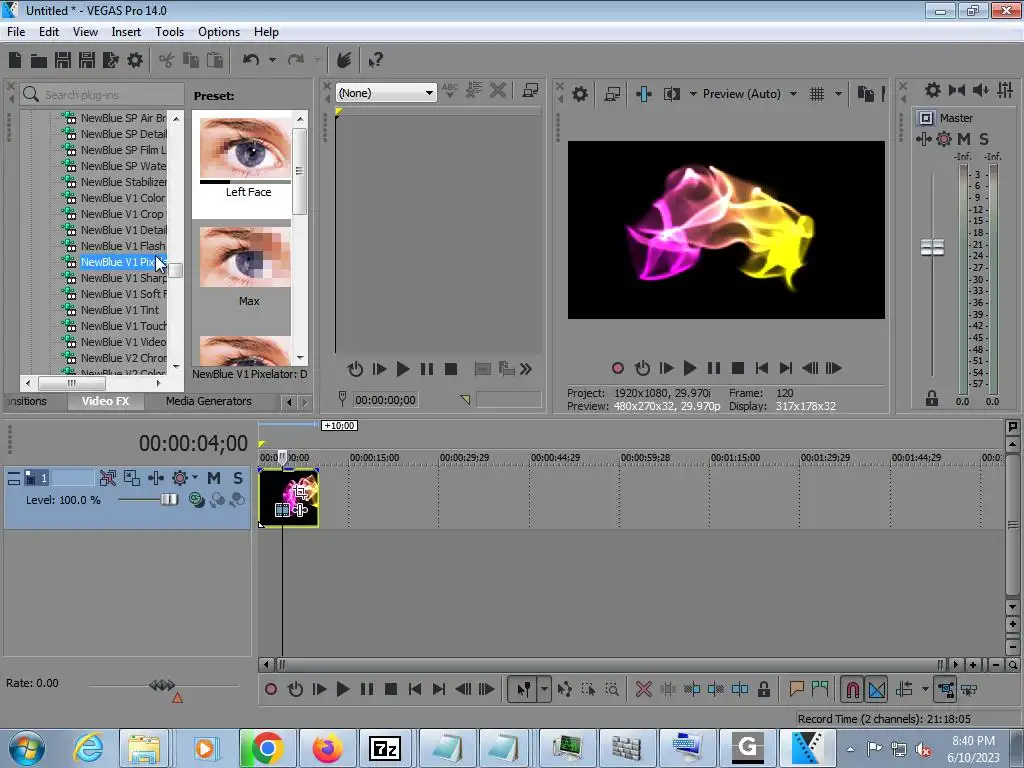Open Undo history dropdown arrow
The width and height of the screenshot is (1024, 768).
click(272, 60)
